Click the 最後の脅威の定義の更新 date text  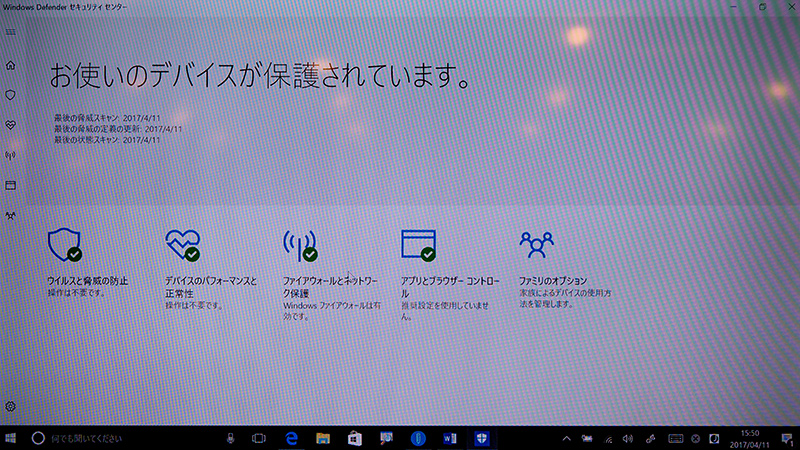tap(118, 129)
